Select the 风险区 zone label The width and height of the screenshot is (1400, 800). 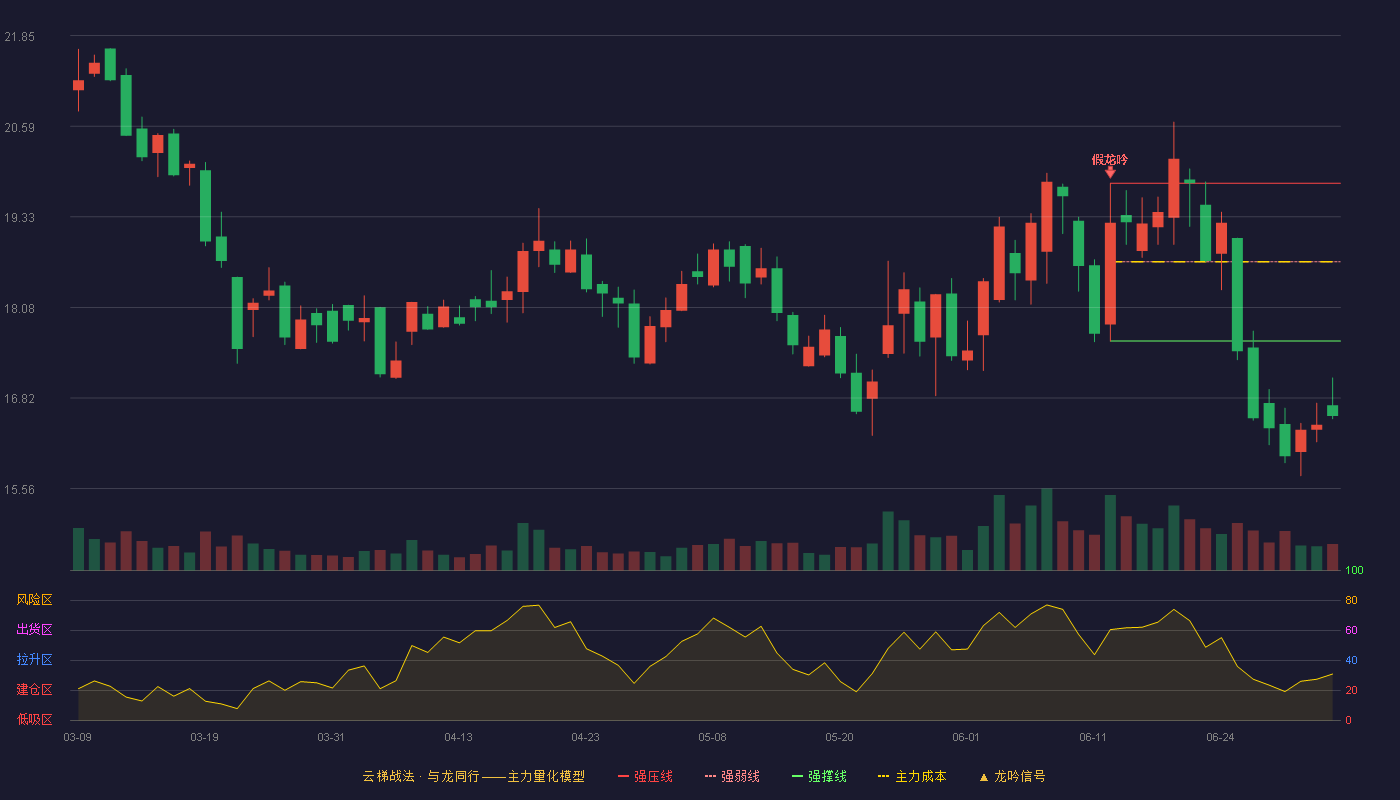click(x=34, y=600)
